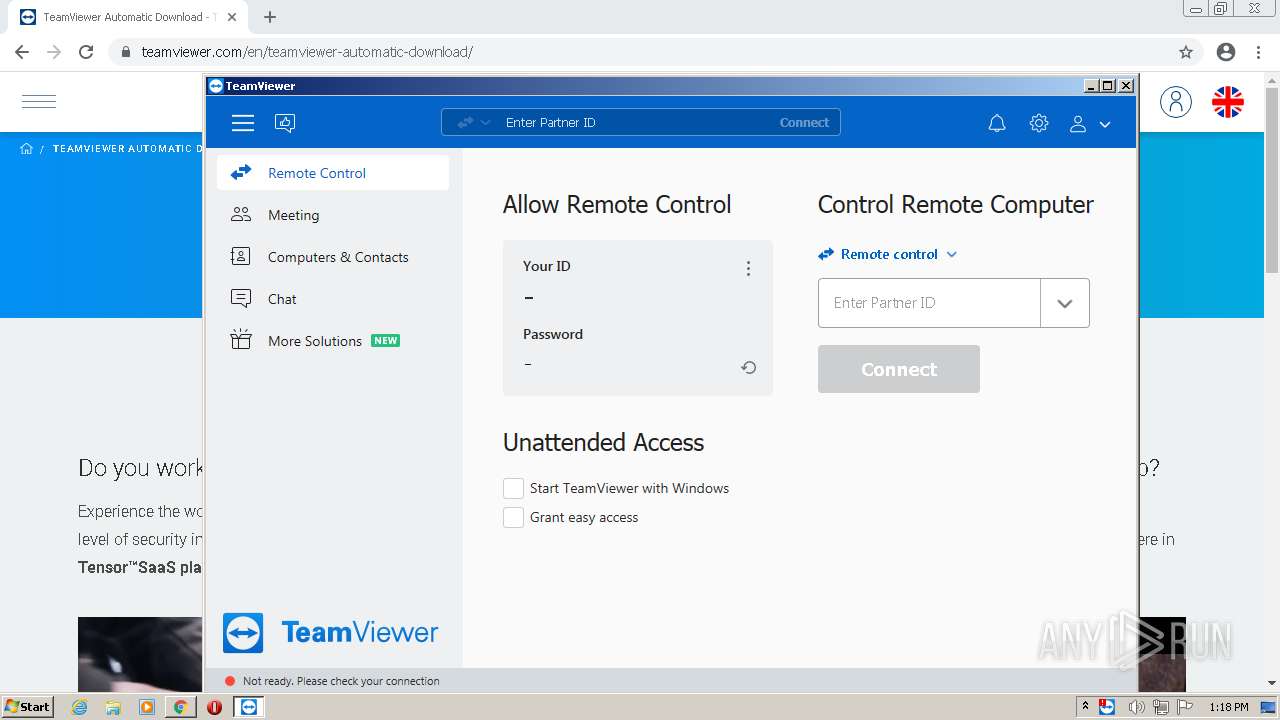Viewport: 1280px width, 720px height.
Task: Open the TeamViewer hamburger menu
Action: pyautogui.click(x=243, y=123)
